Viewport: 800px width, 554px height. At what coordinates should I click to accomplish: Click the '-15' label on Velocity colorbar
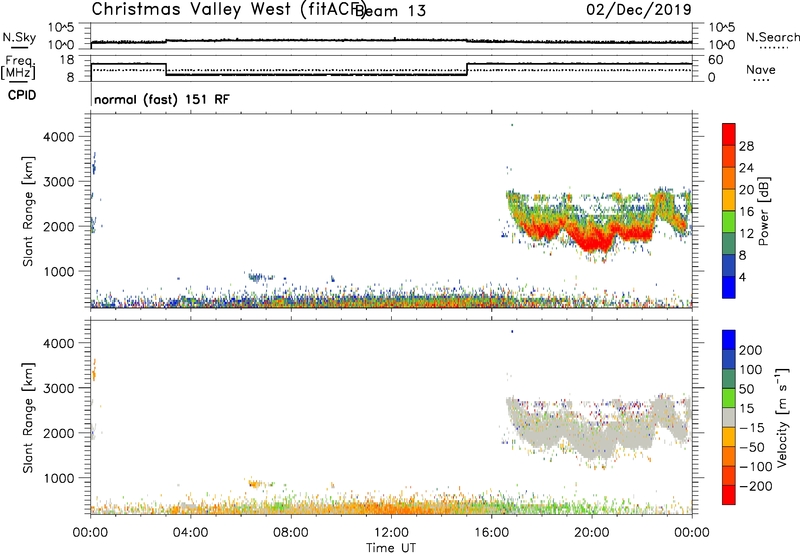(752, 428)
